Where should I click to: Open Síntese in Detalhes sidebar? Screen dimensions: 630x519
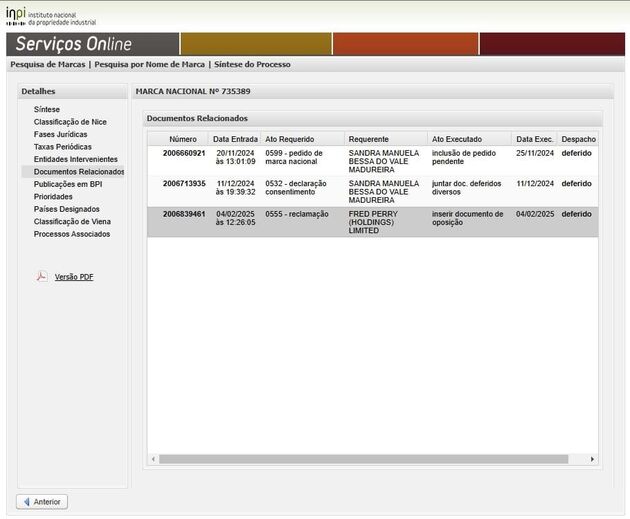(x=47, y=109)
